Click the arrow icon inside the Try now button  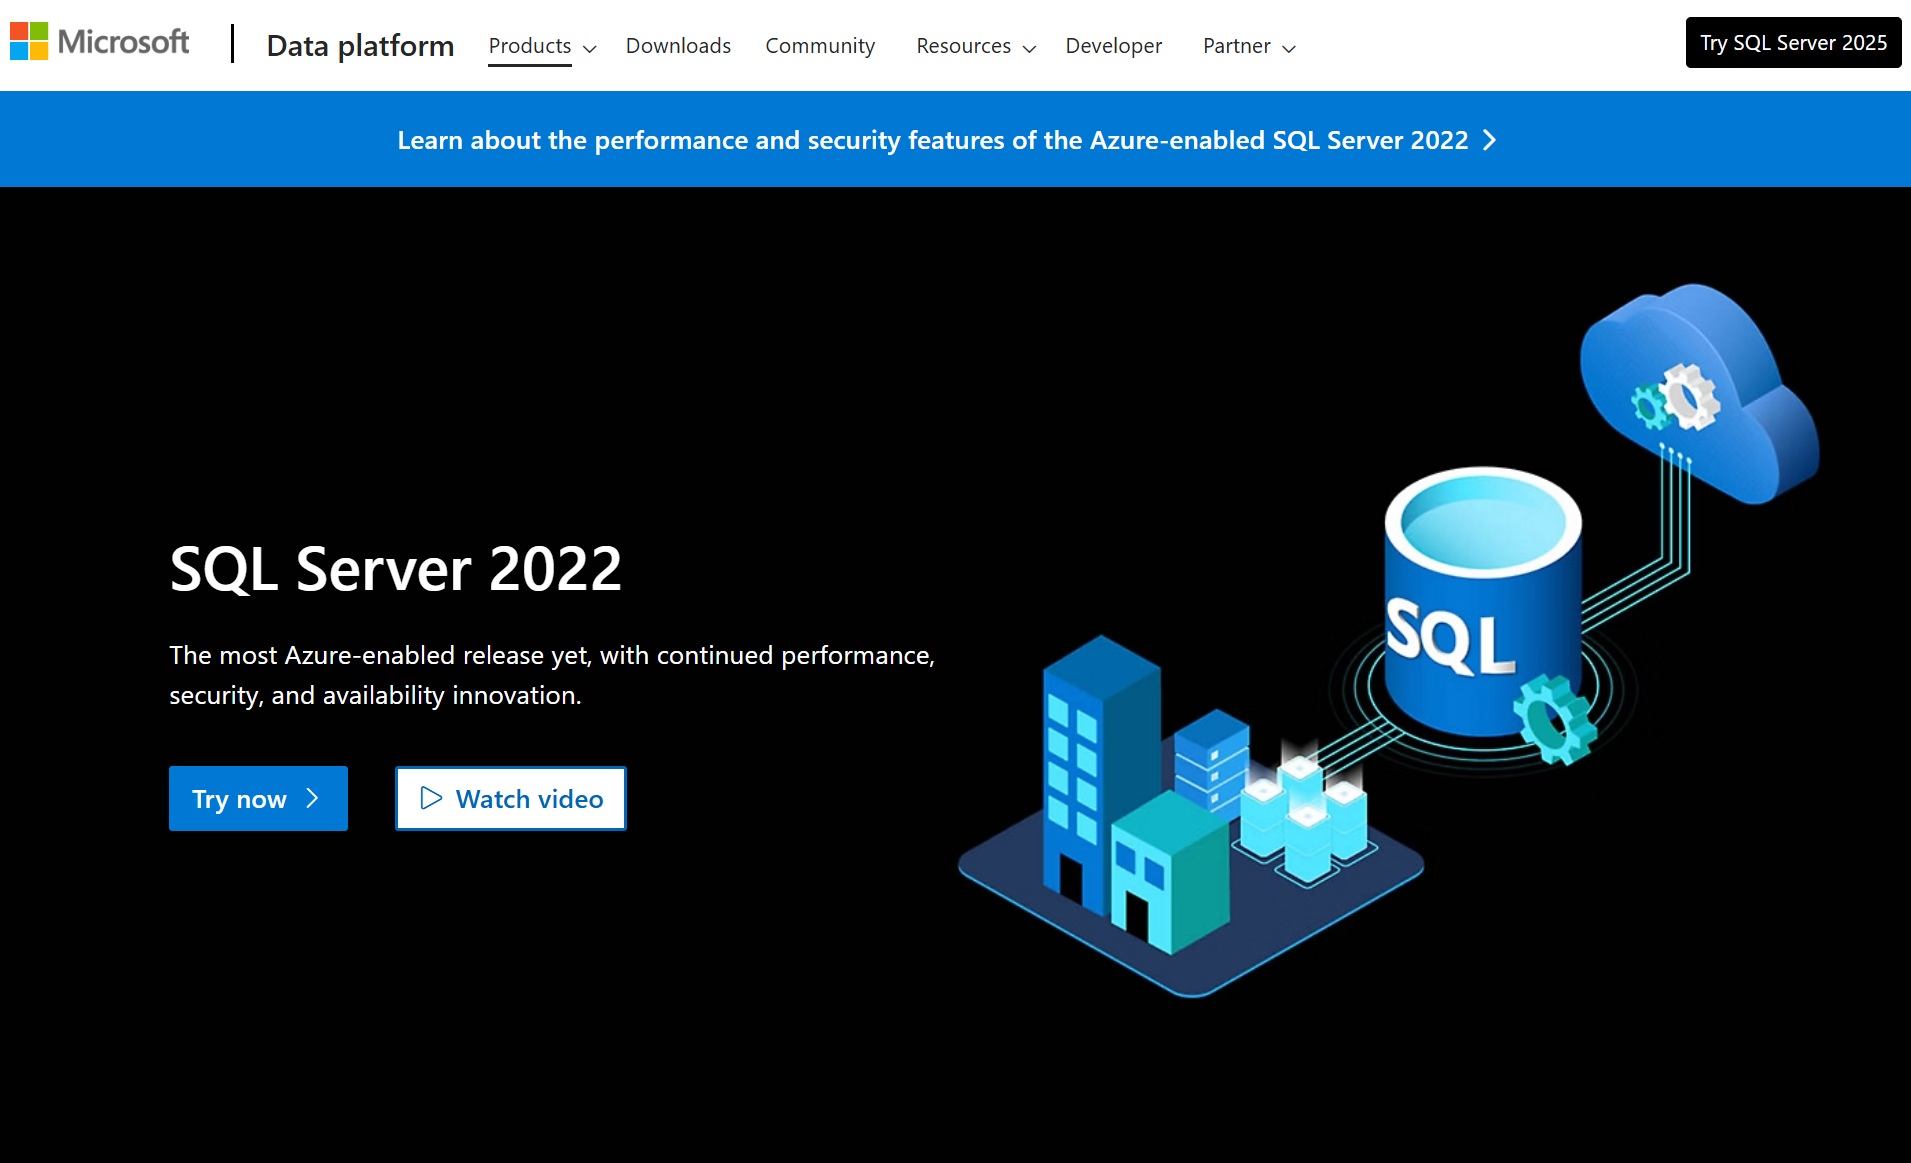pyautogui.click(x=311, y=798)
